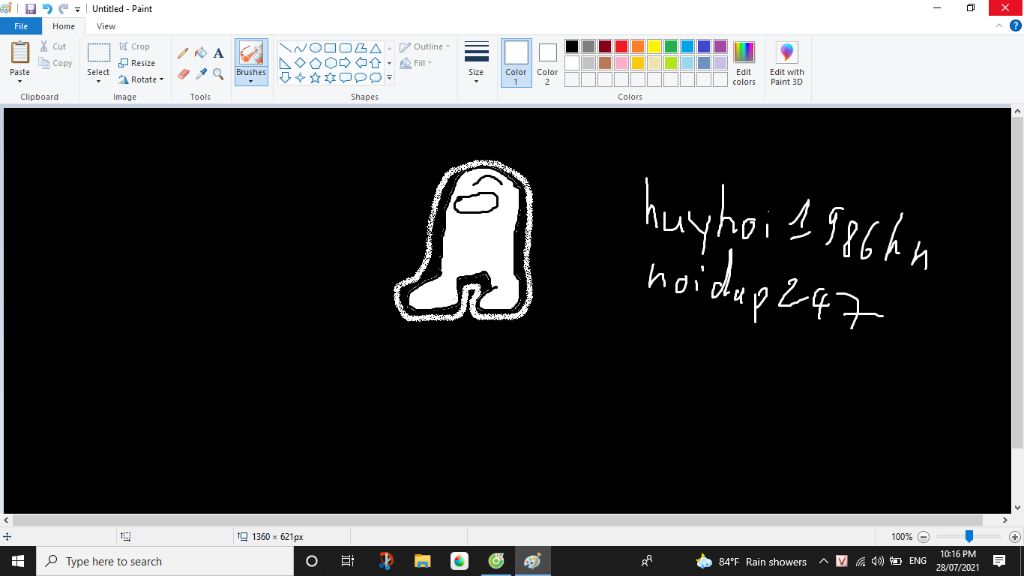Click the Select tool rectangle icon

(99, 53)
